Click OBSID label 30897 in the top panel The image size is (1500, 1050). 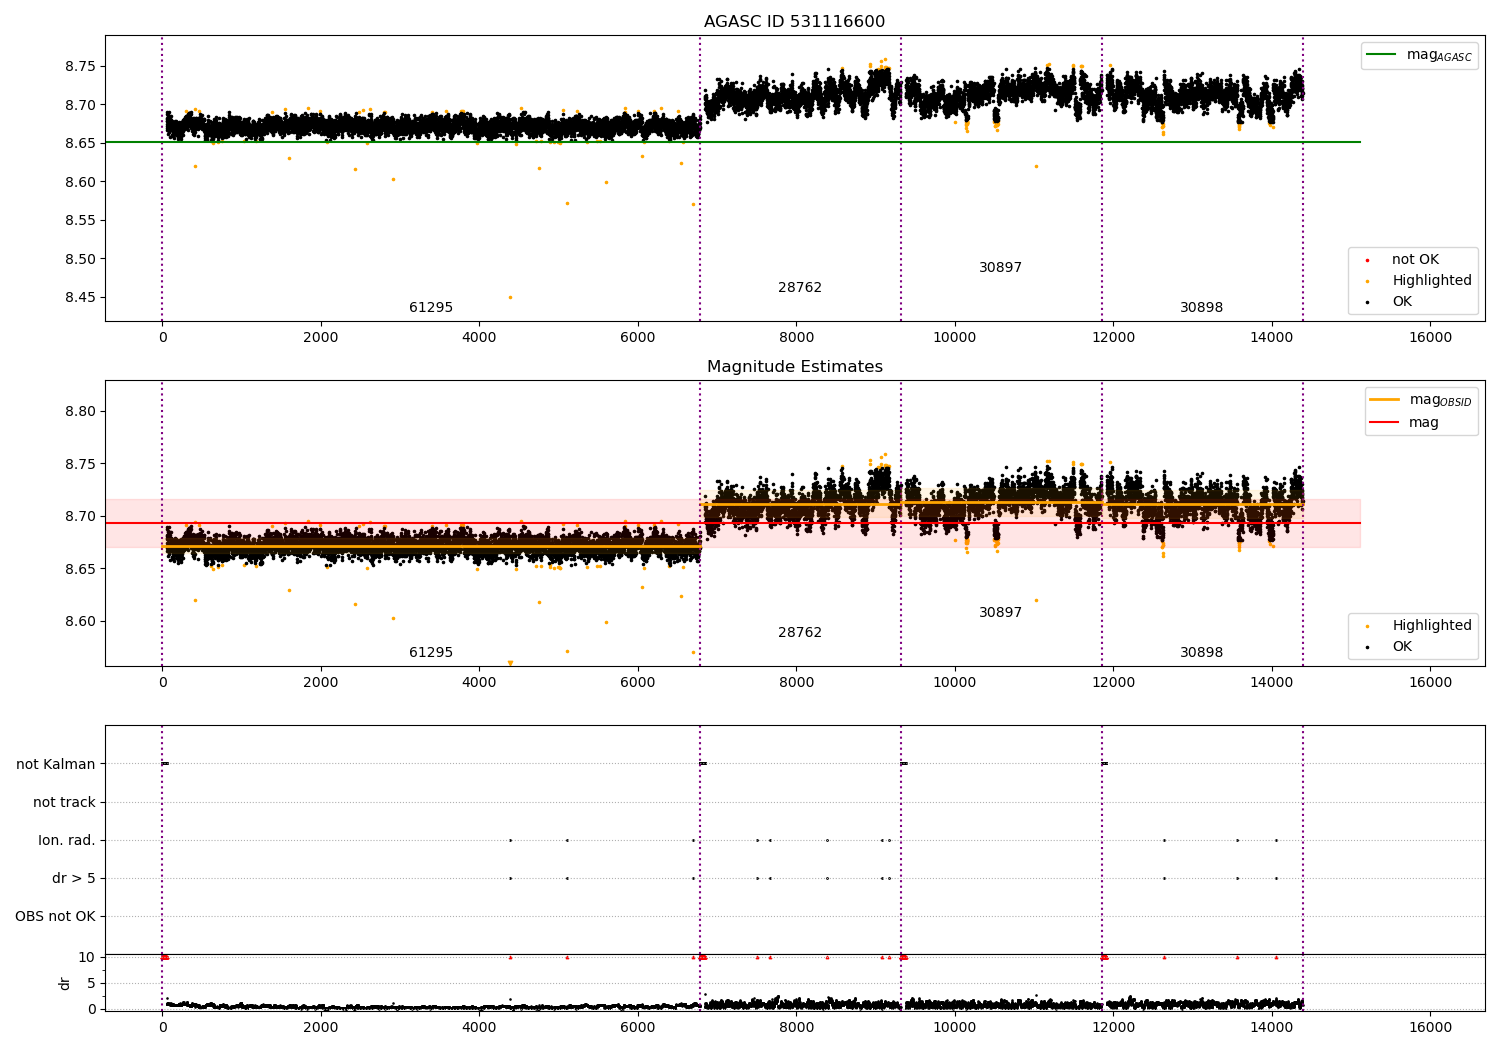tap(1000, 268)
